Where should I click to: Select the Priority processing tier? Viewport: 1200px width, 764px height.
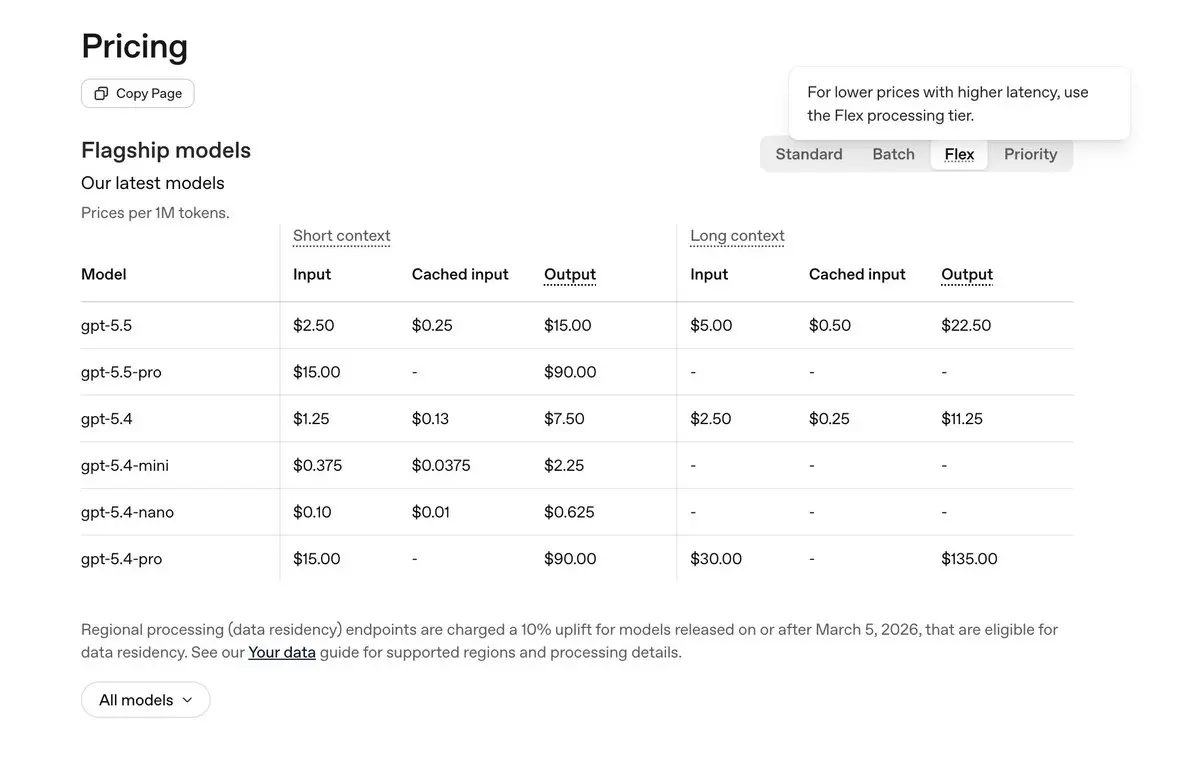point(1030,154)
